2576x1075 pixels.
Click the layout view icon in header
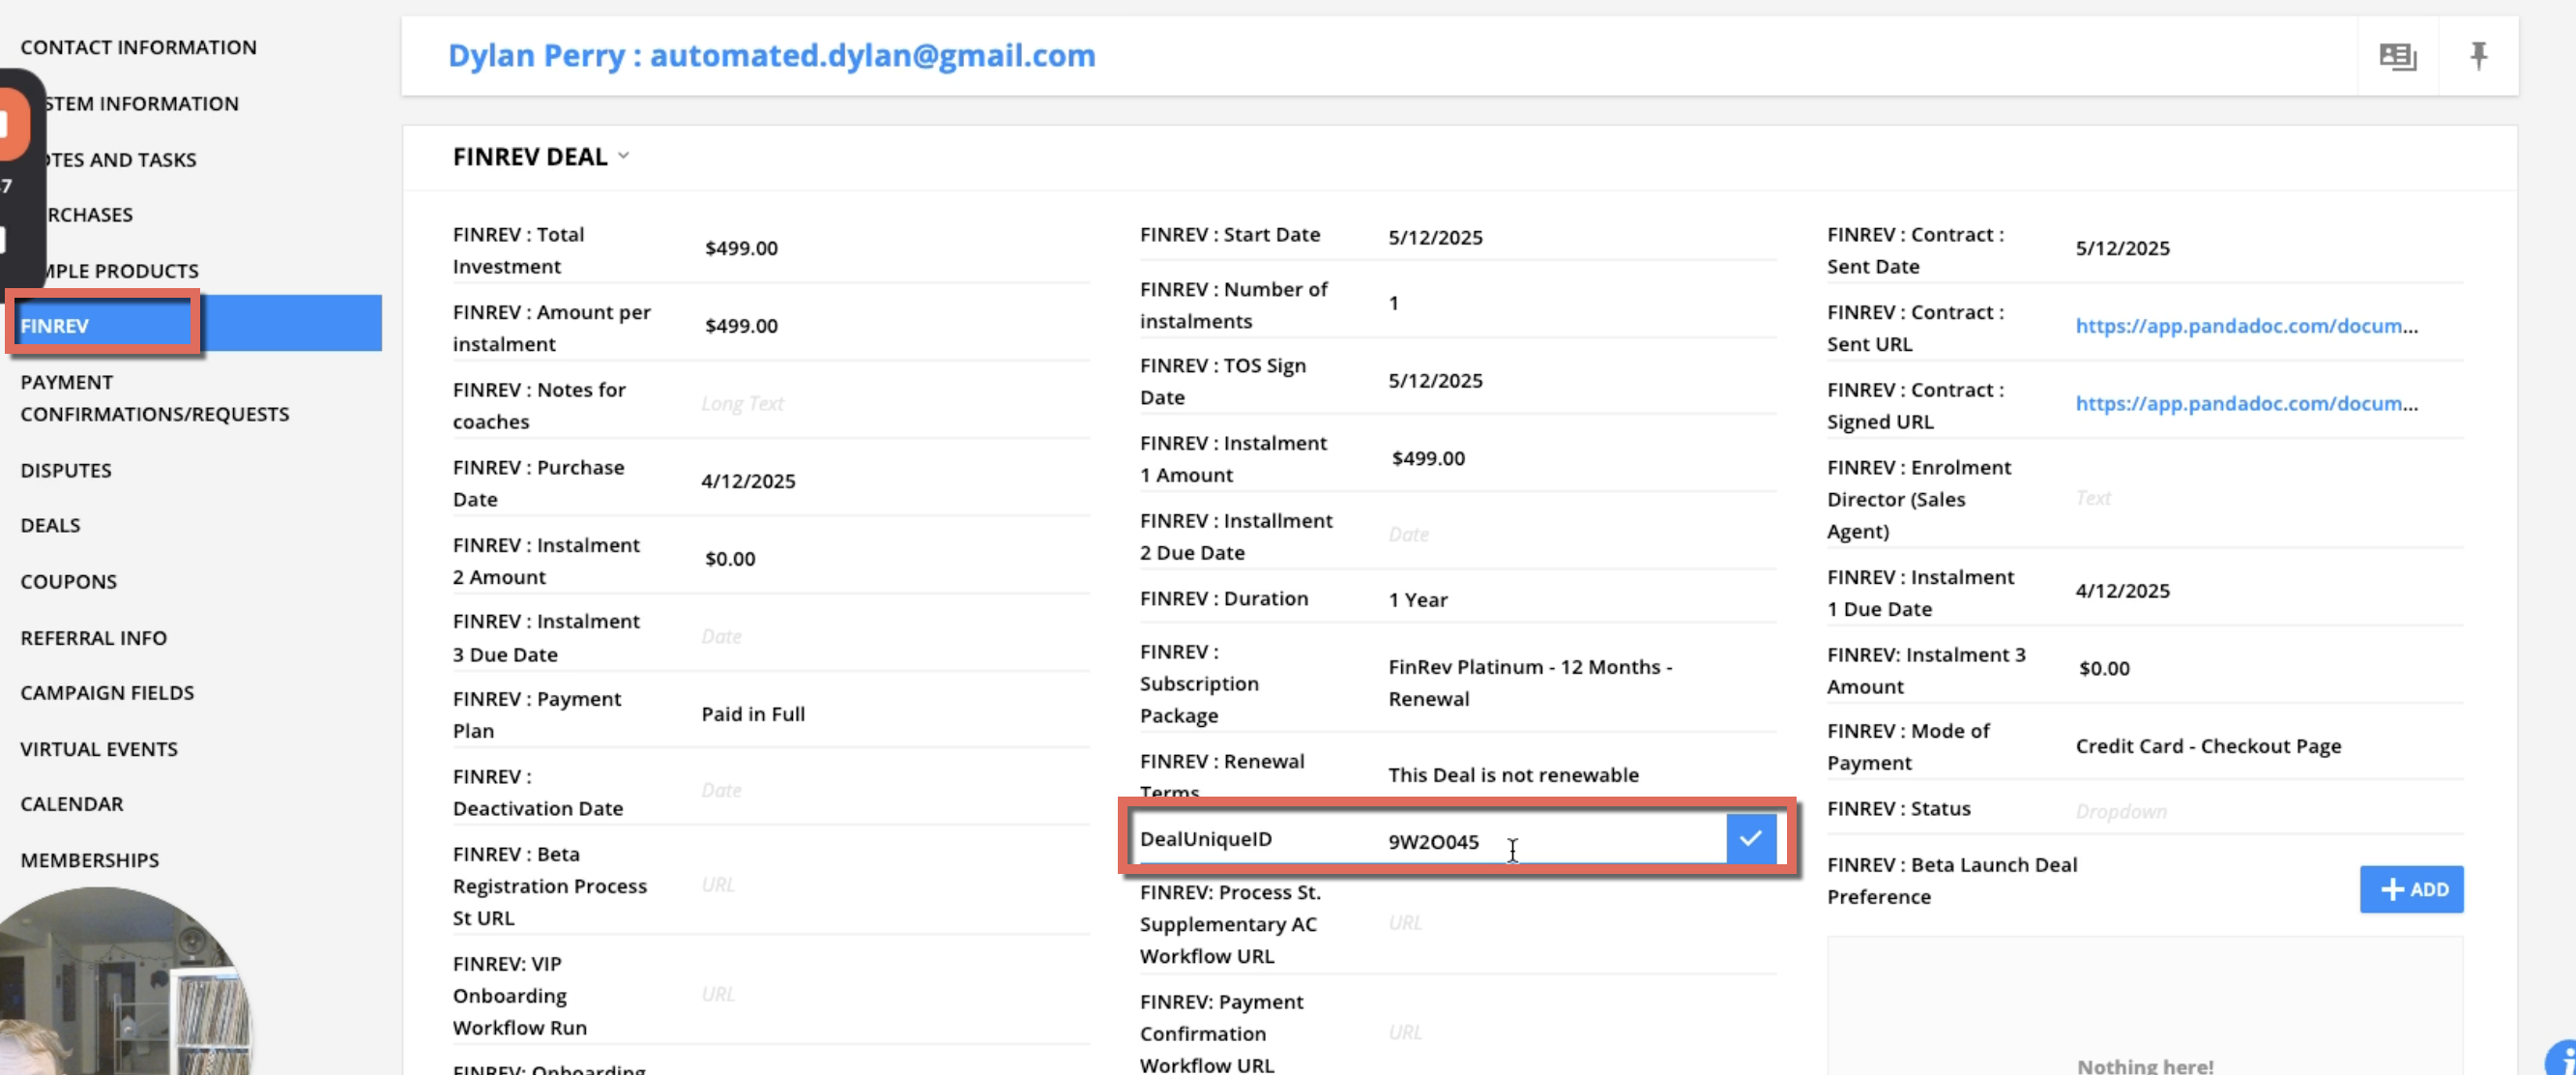coord(2397,56)
